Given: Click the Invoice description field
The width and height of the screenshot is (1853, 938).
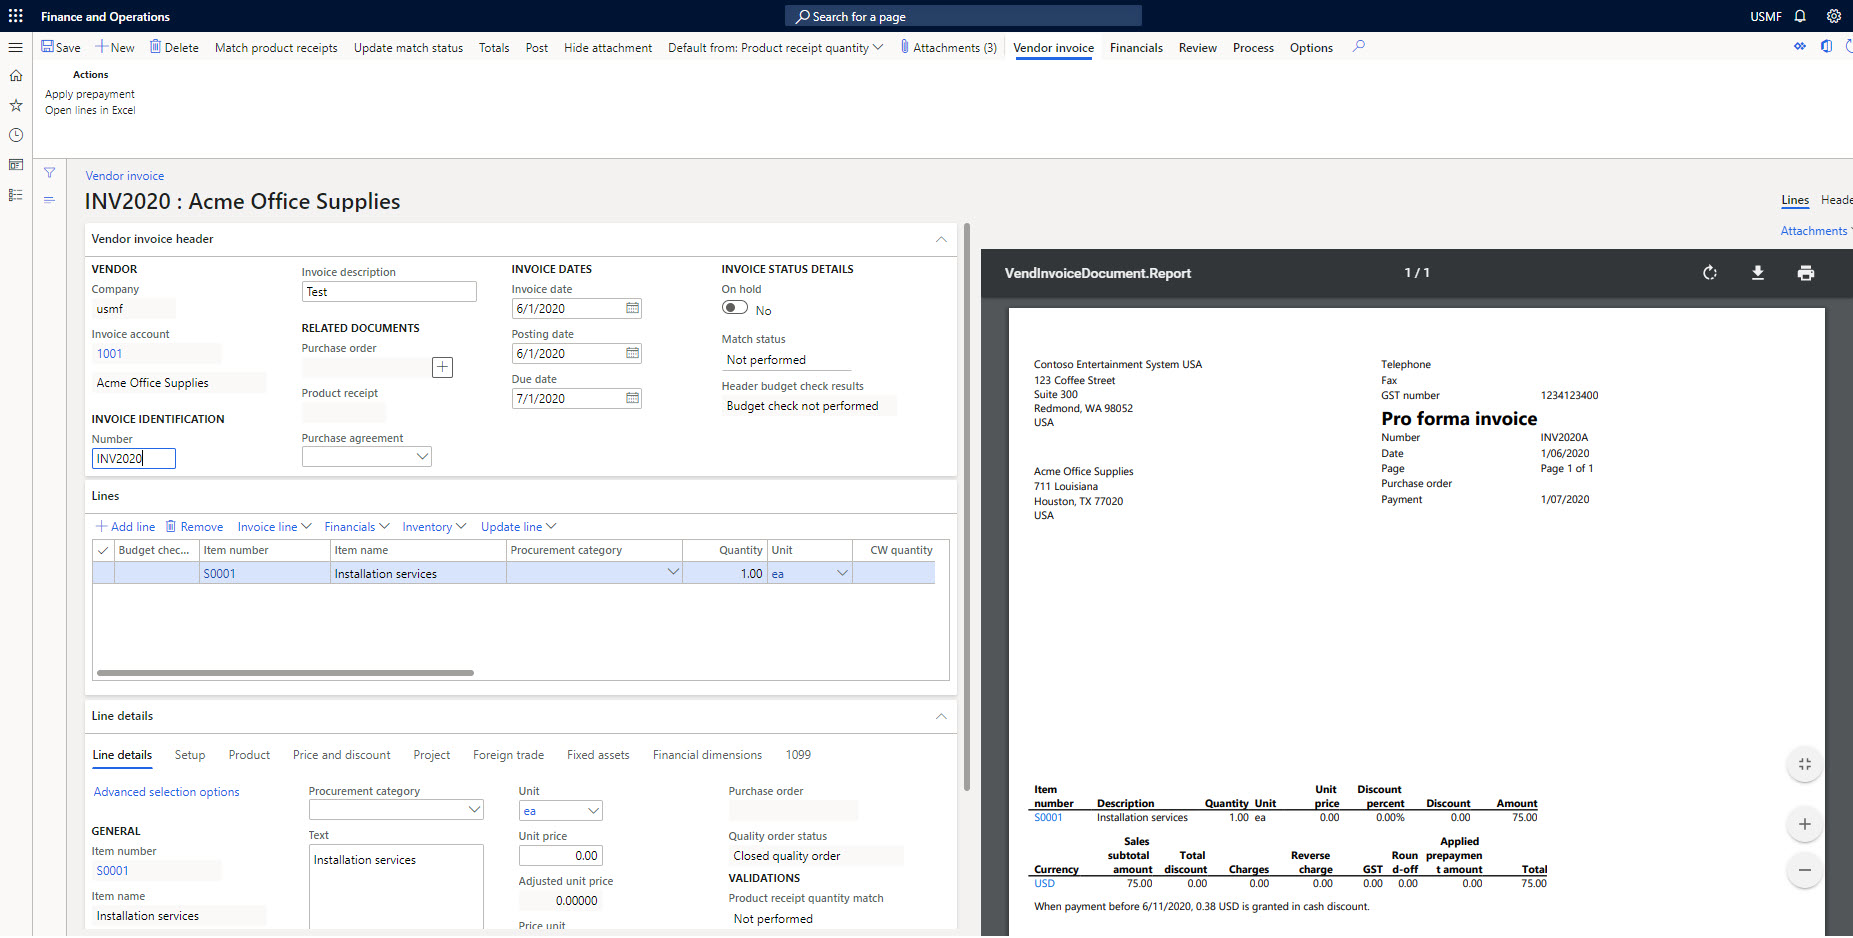Looking at the screenshot, I should point(389,291).
